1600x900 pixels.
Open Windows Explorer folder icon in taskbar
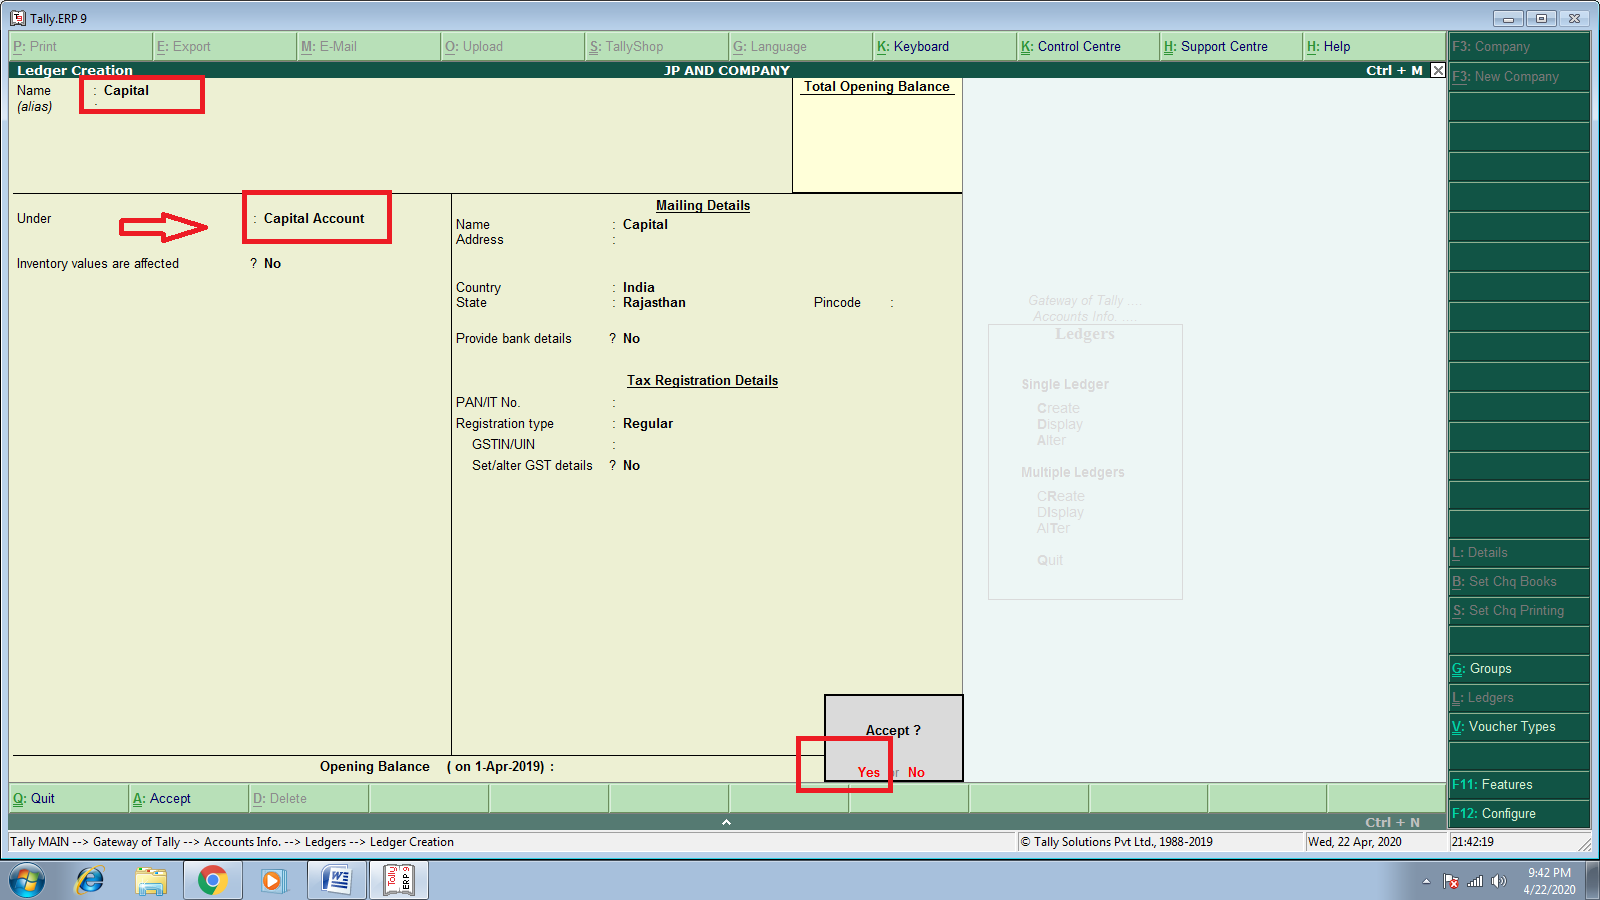[151, 880]
